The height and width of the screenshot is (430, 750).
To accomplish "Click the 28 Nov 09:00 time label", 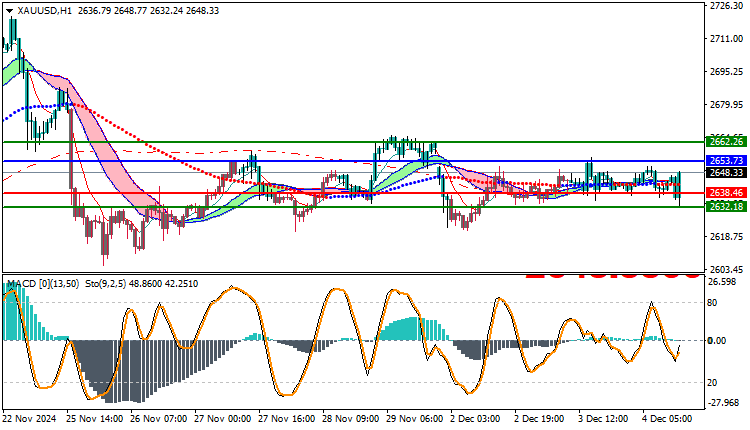I will tap(351, 419).
